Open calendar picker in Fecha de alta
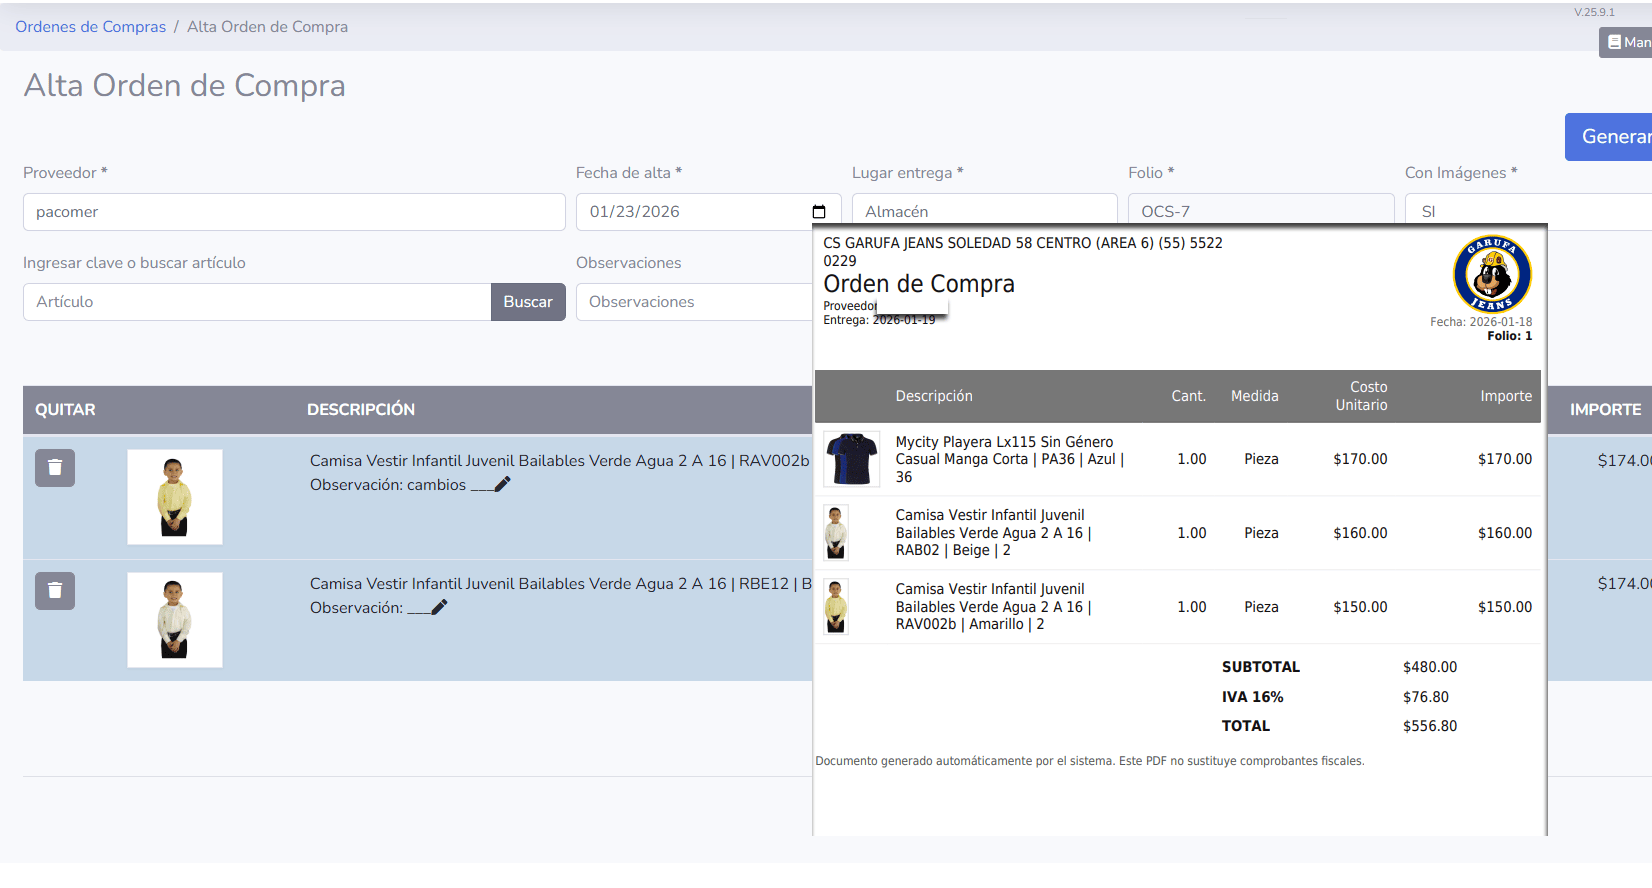Viewport: 1652px width, 888px height. (819, 212)
